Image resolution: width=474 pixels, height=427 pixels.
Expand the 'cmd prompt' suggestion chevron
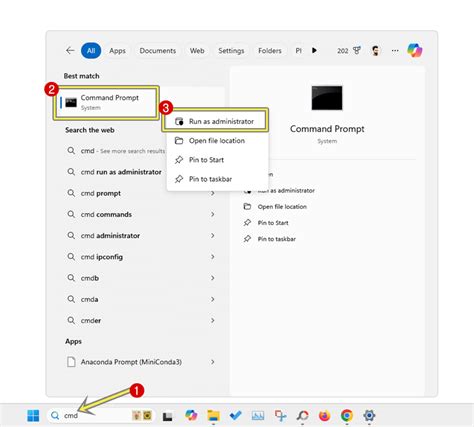(212, 193)
